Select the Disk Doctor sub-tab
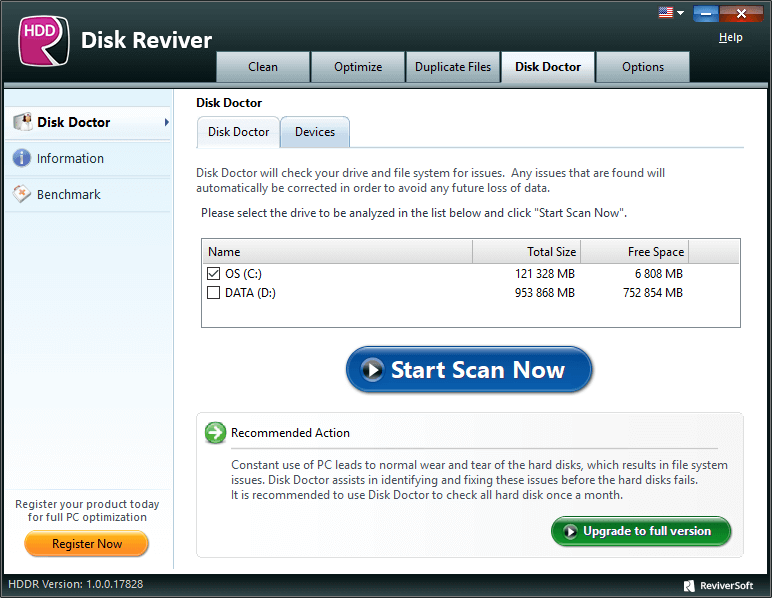Viewport: 772px width, 598px height. pyautogui.click(x=238, y=132)
